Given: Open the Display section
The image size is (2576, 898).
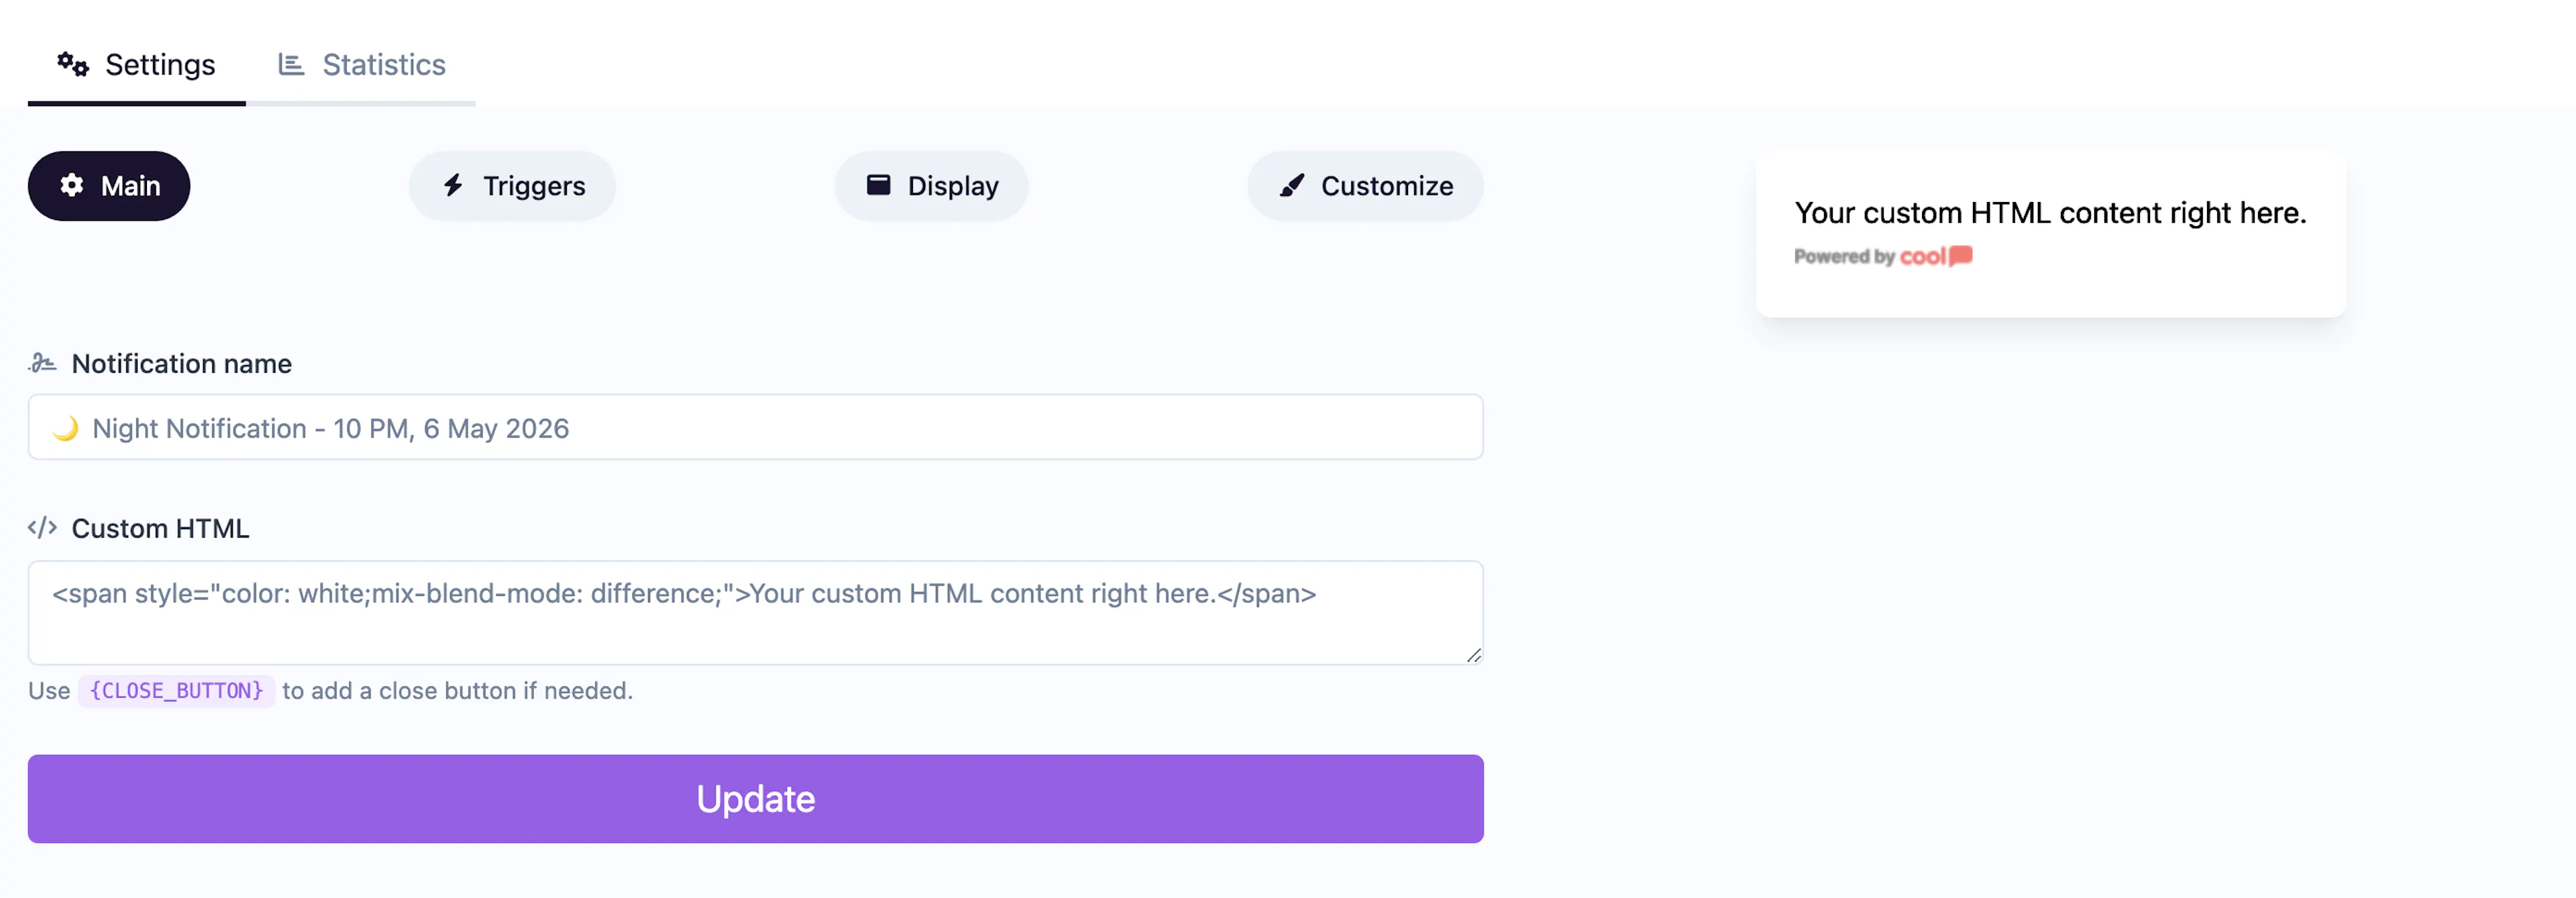Looking at the screenshot, I should click(931, 186).
